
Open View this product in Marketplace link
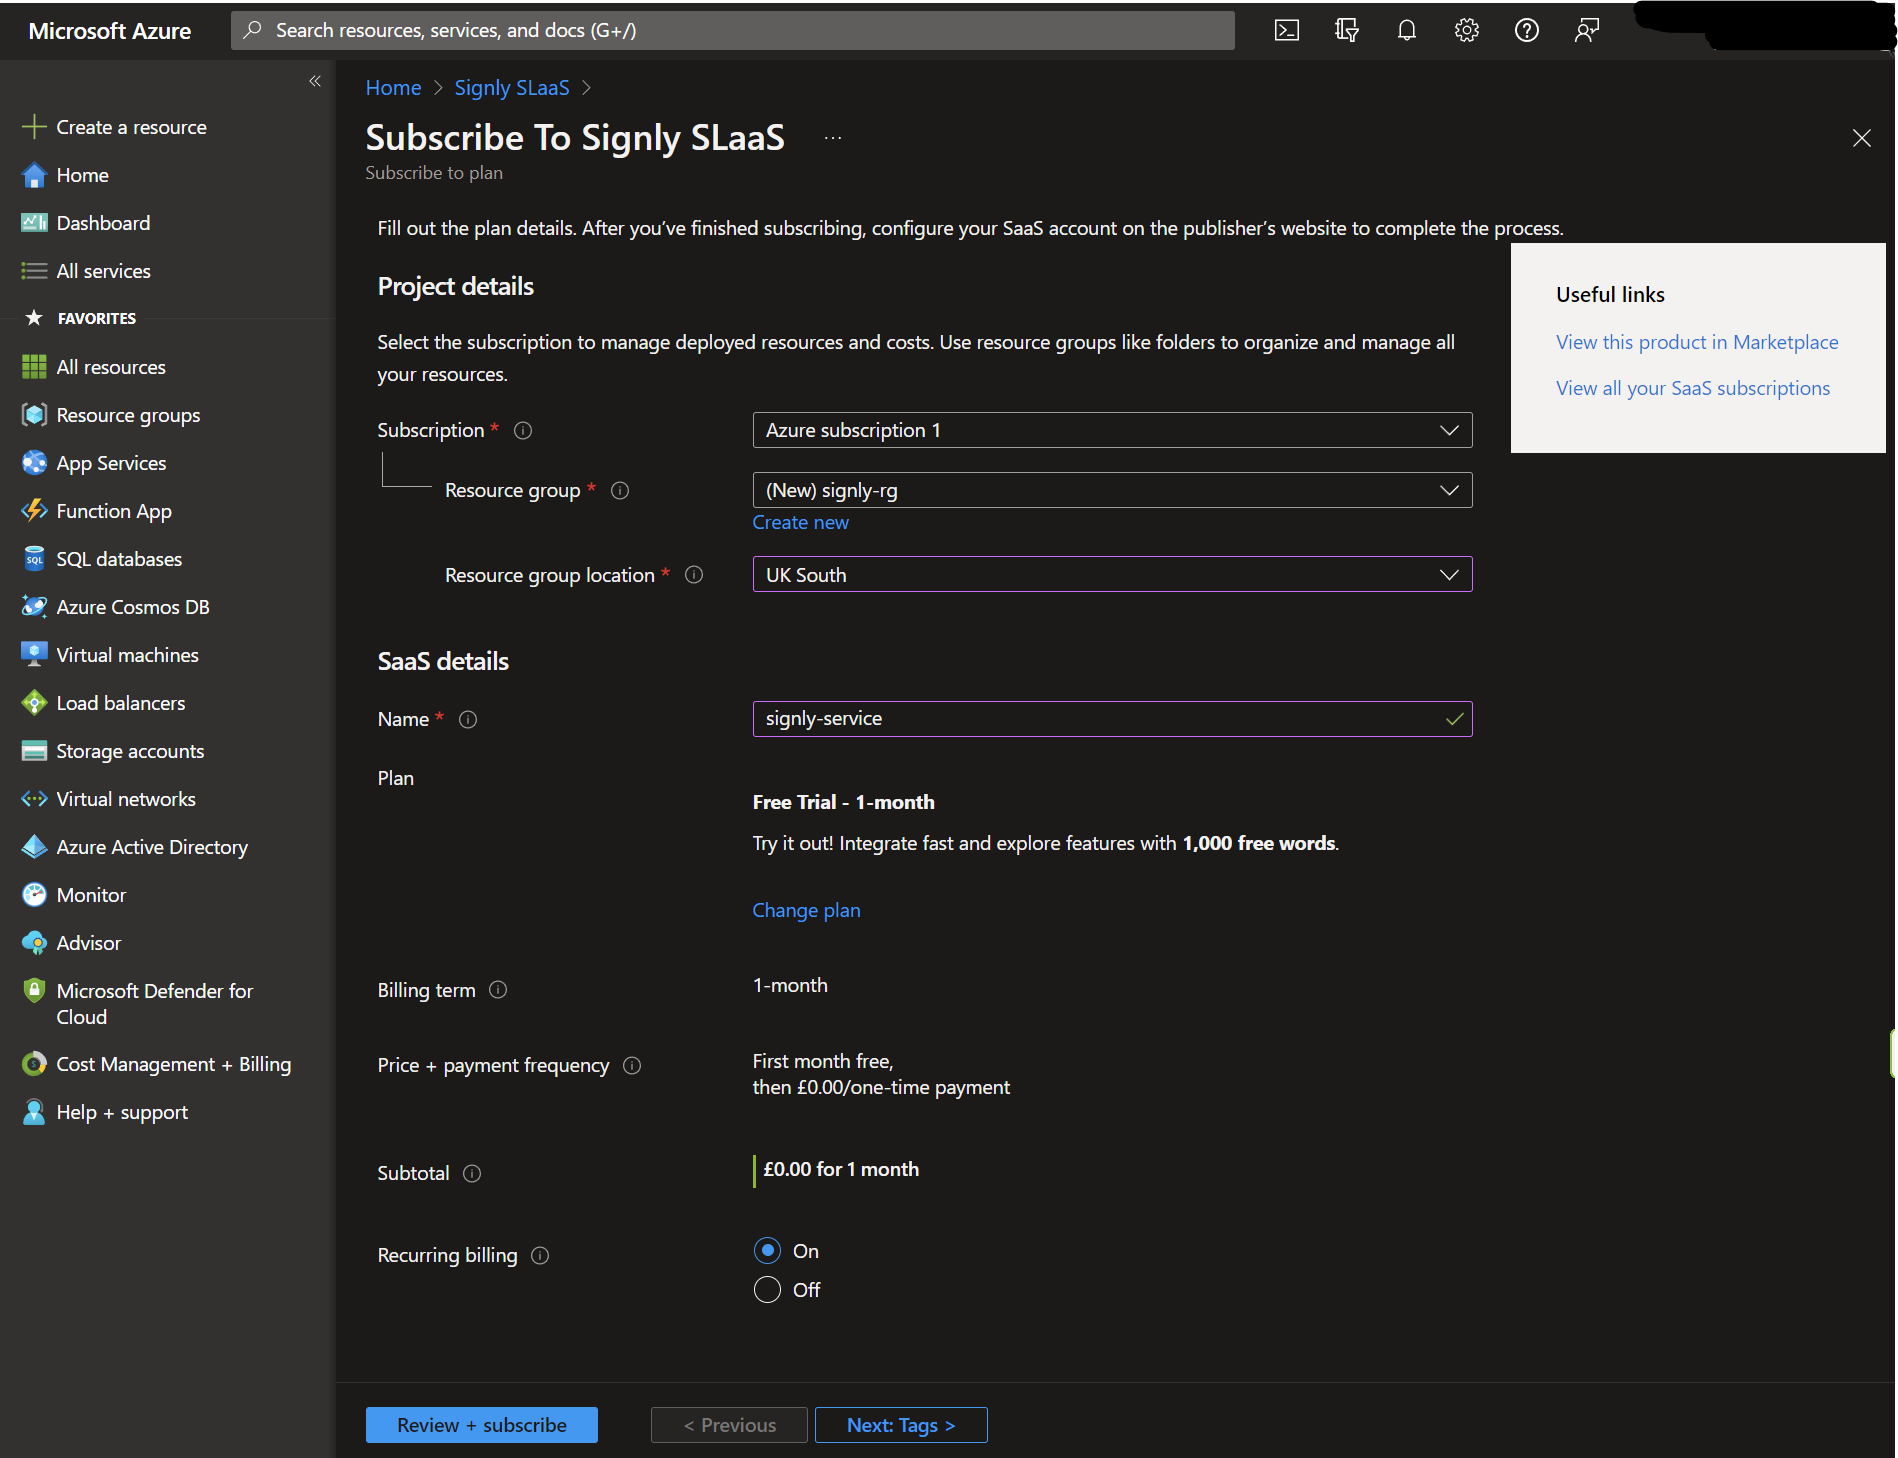(x=1697, y=342)
